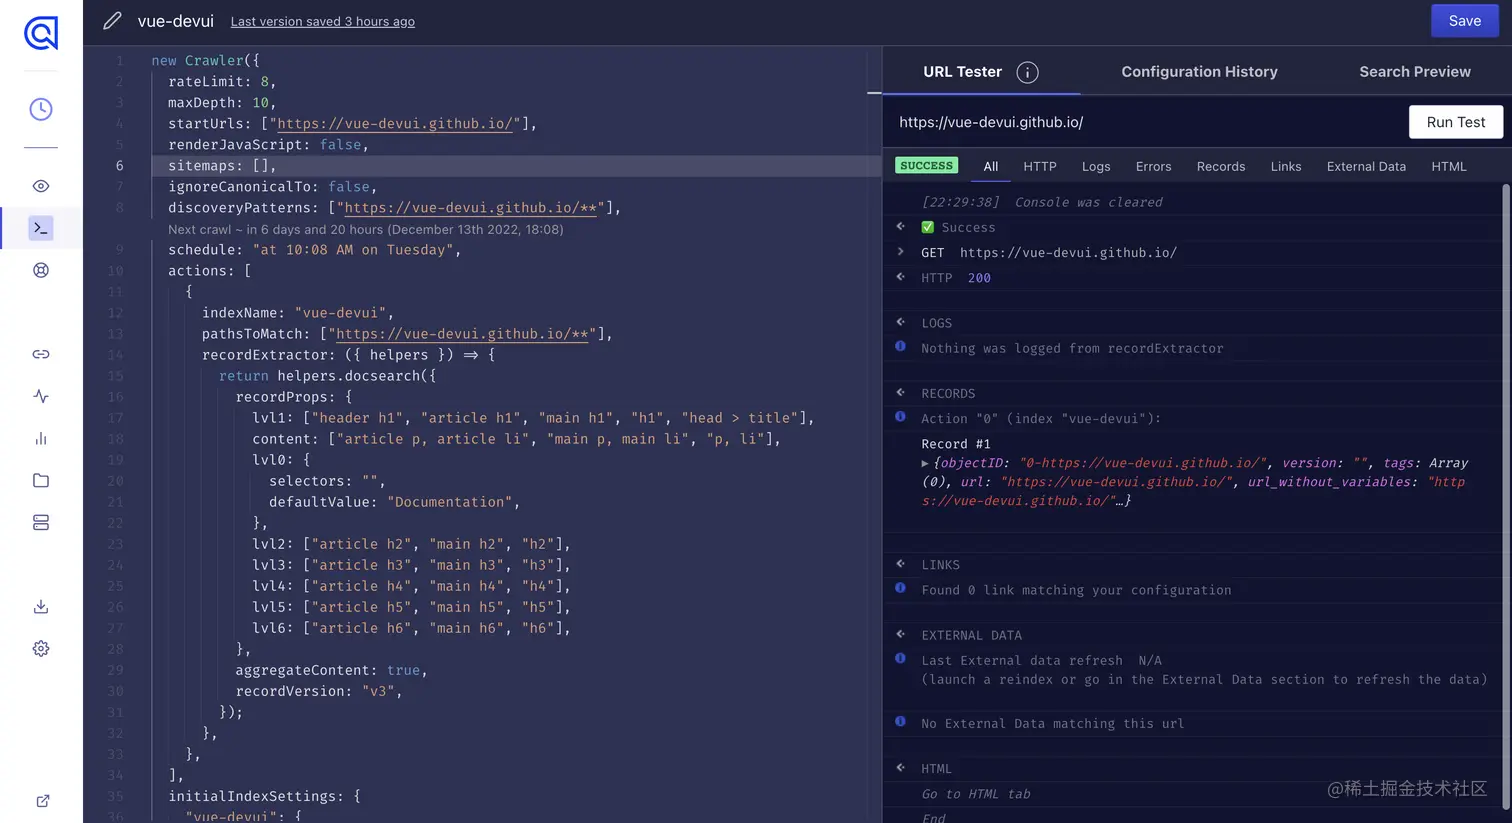Click the Algolia logo in the sidebar
Screen dimensions: 1512x823
(41, 33)
